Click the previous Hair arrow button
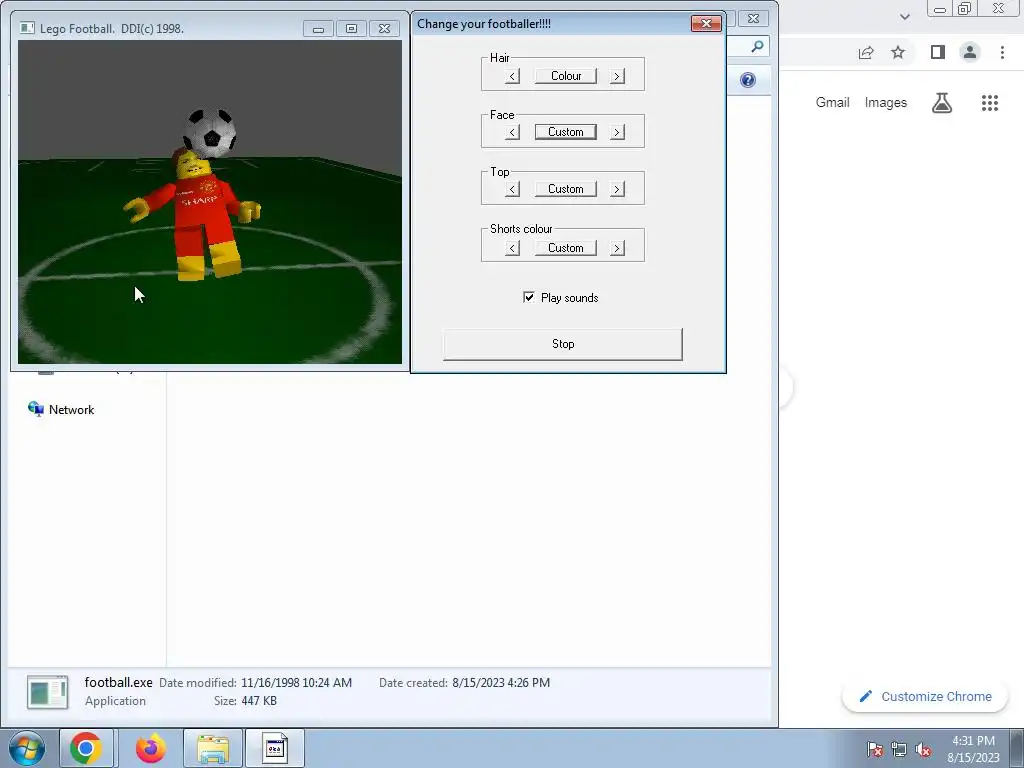Viewport: 1024px width, 768px height. click(513, 76)
